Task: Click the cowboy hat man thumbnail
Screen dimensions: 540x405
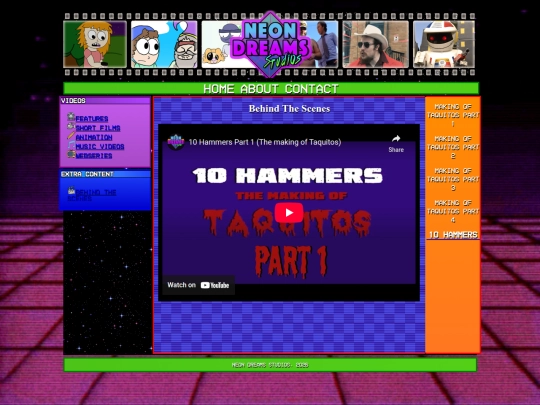Action: click(x=376, y=44)
